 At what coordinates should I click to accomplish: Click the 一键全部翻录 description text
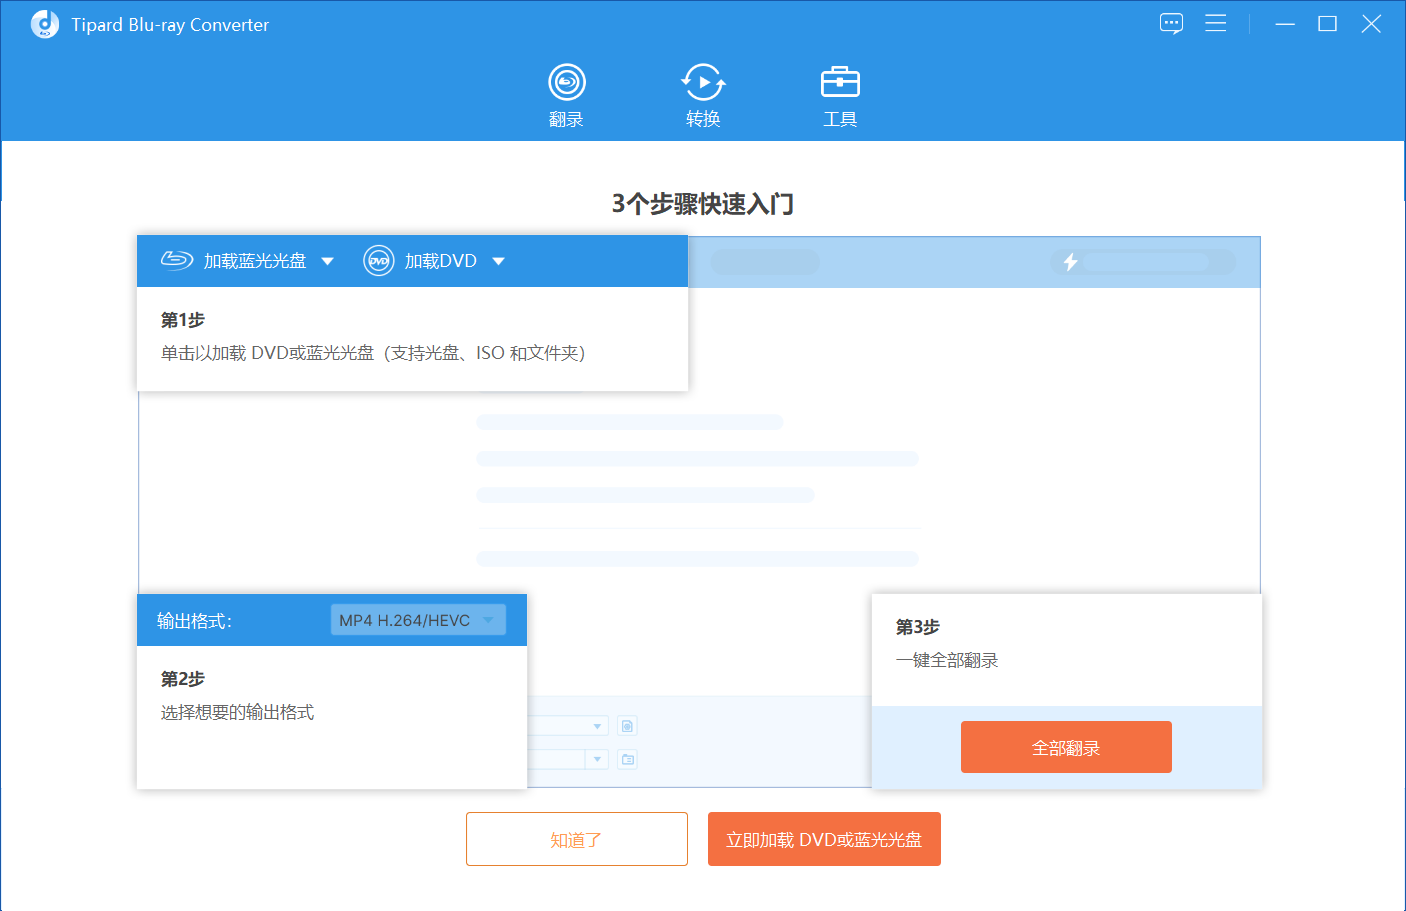pyautogui.click(x=947, y=660)
